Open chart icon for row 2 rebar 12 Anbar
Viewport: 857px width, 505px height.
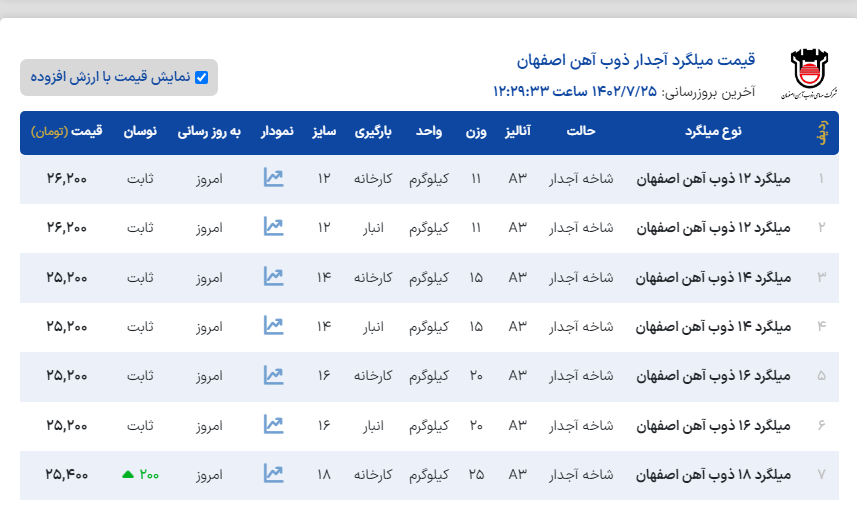click(x=273, y=227)
